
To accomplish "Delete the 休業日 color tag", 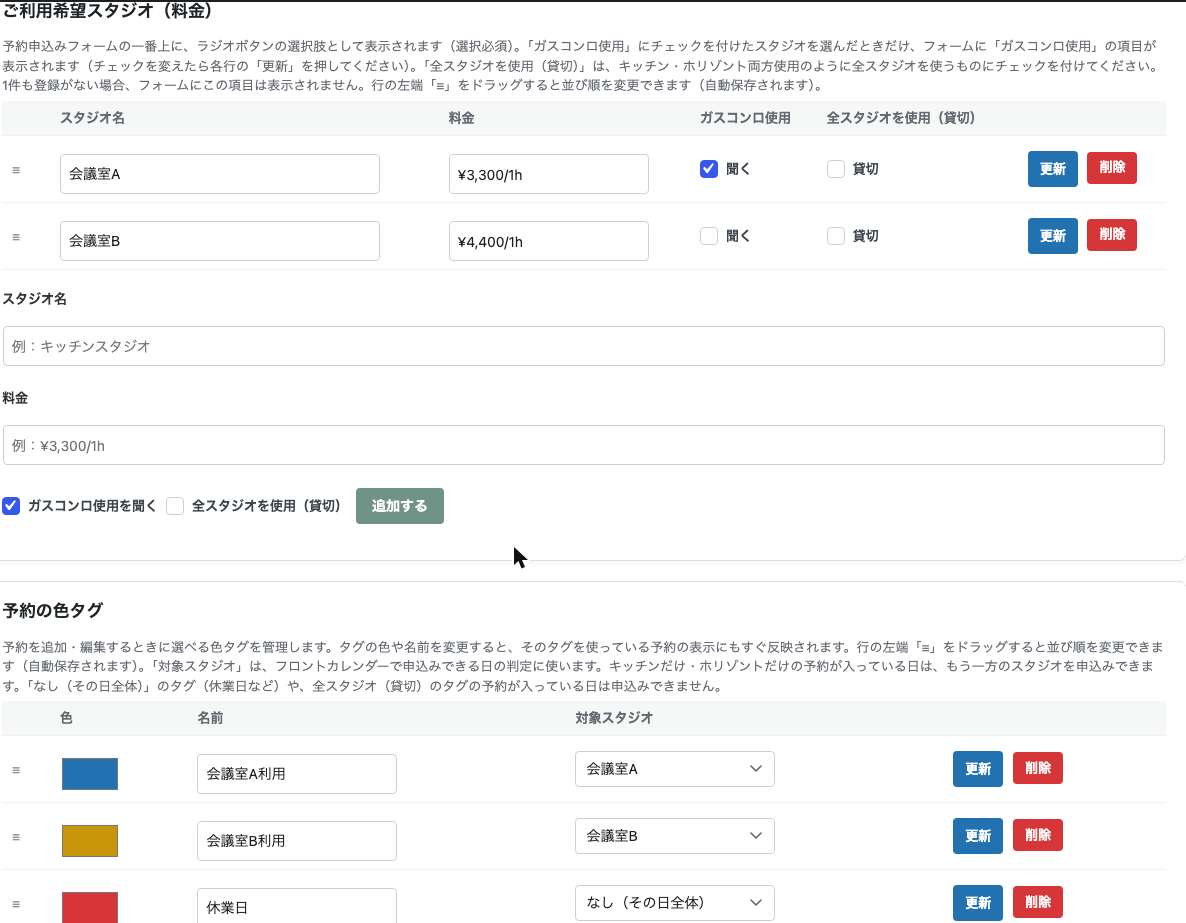I will tap(1037, 902).
